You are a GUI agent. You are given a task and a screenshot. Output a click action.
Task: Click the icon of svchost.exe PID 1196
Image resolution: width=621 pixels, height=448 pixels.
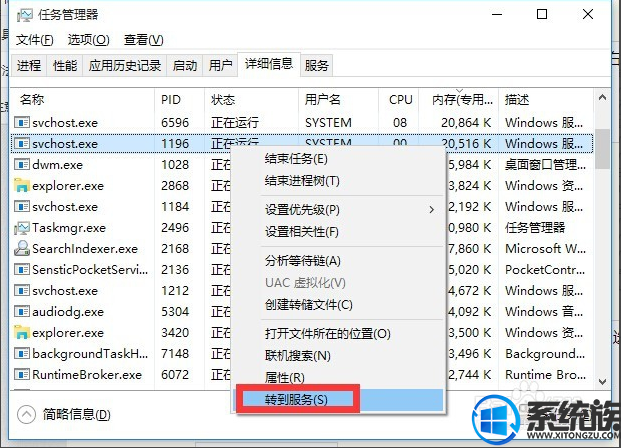point(22,143)
